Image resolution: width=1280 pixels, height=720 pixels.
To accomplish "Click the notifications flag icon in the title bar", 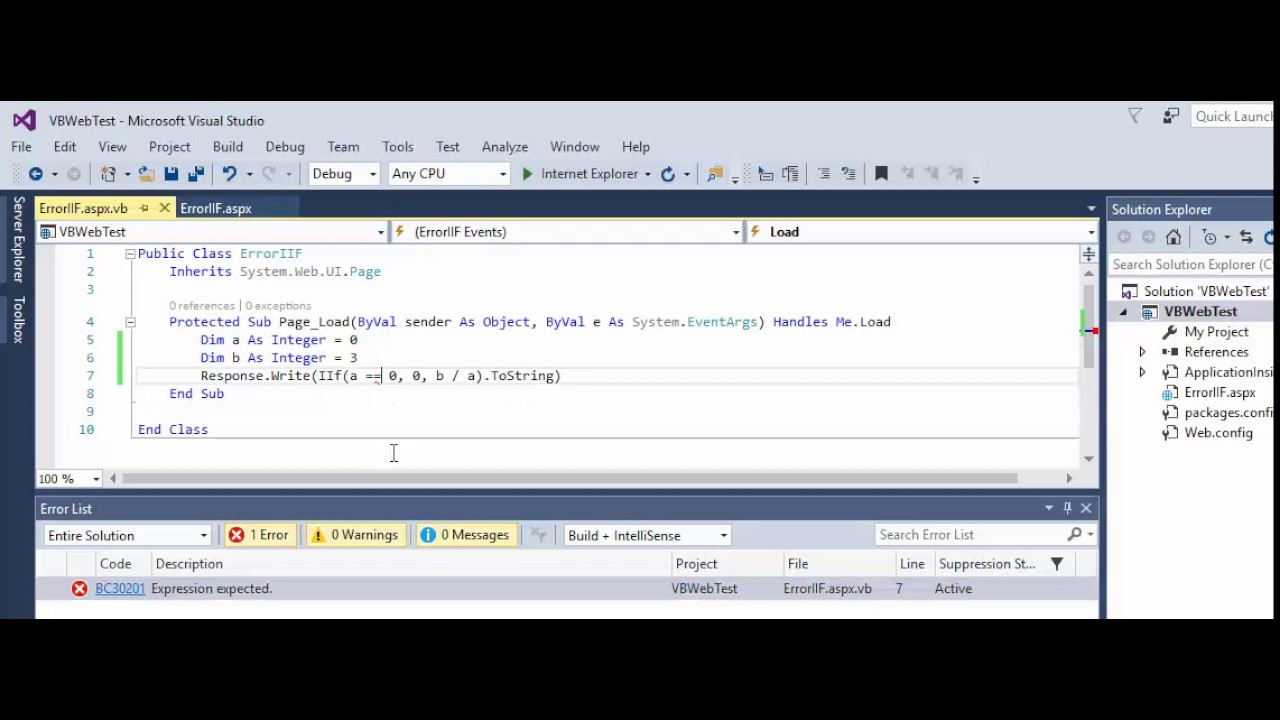I will [1135, 117].
